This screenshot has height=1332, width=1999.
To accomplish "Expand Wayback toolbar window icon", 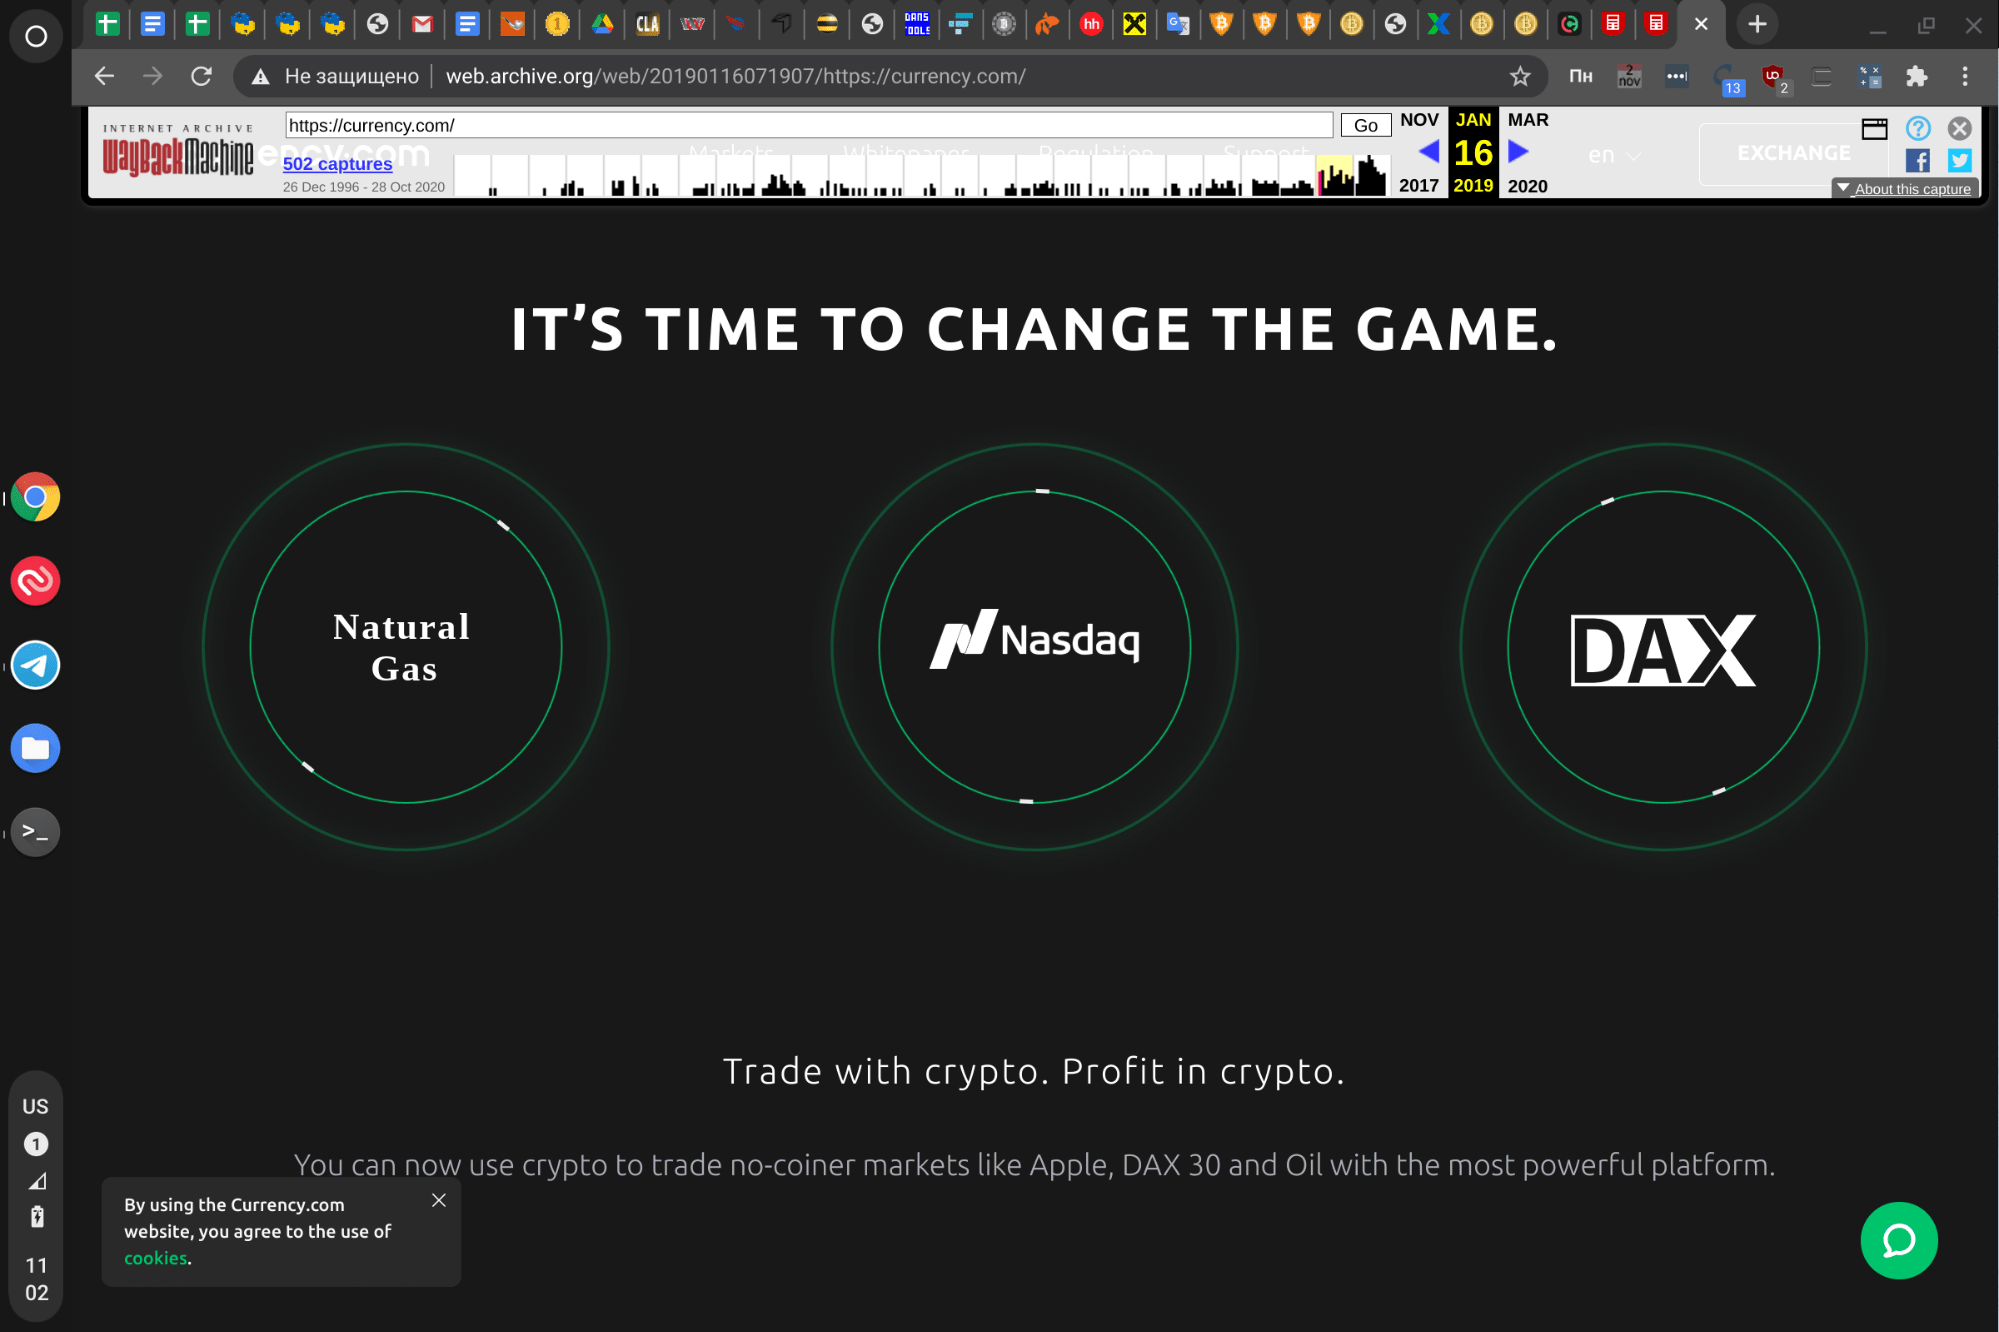I will 1874,129.
